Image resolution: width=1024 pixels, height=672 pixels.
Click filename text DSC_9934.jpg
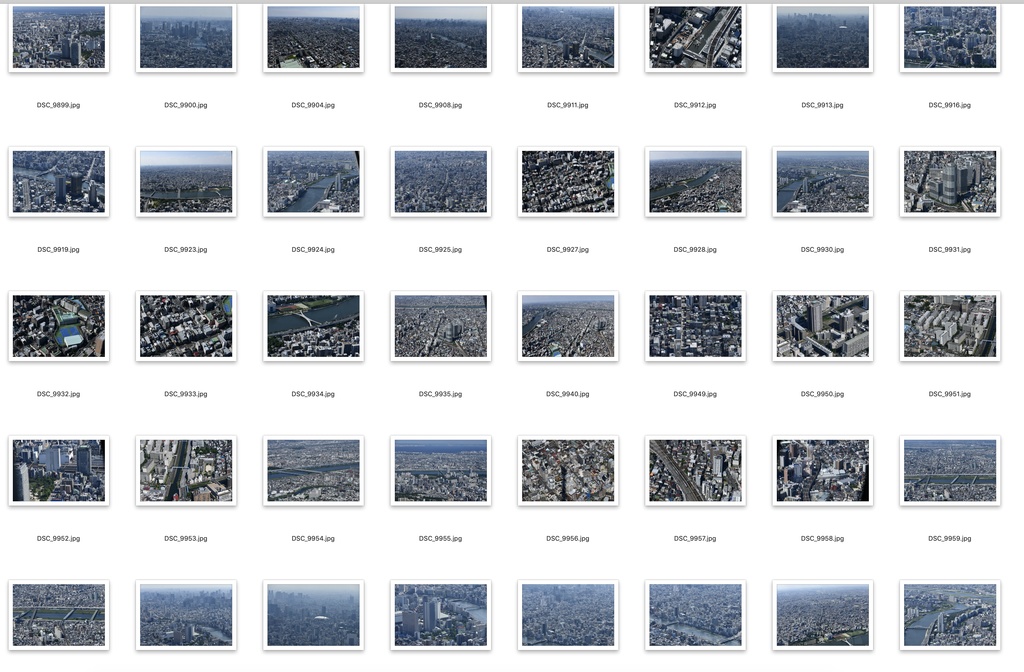click(x=313, y=394)
